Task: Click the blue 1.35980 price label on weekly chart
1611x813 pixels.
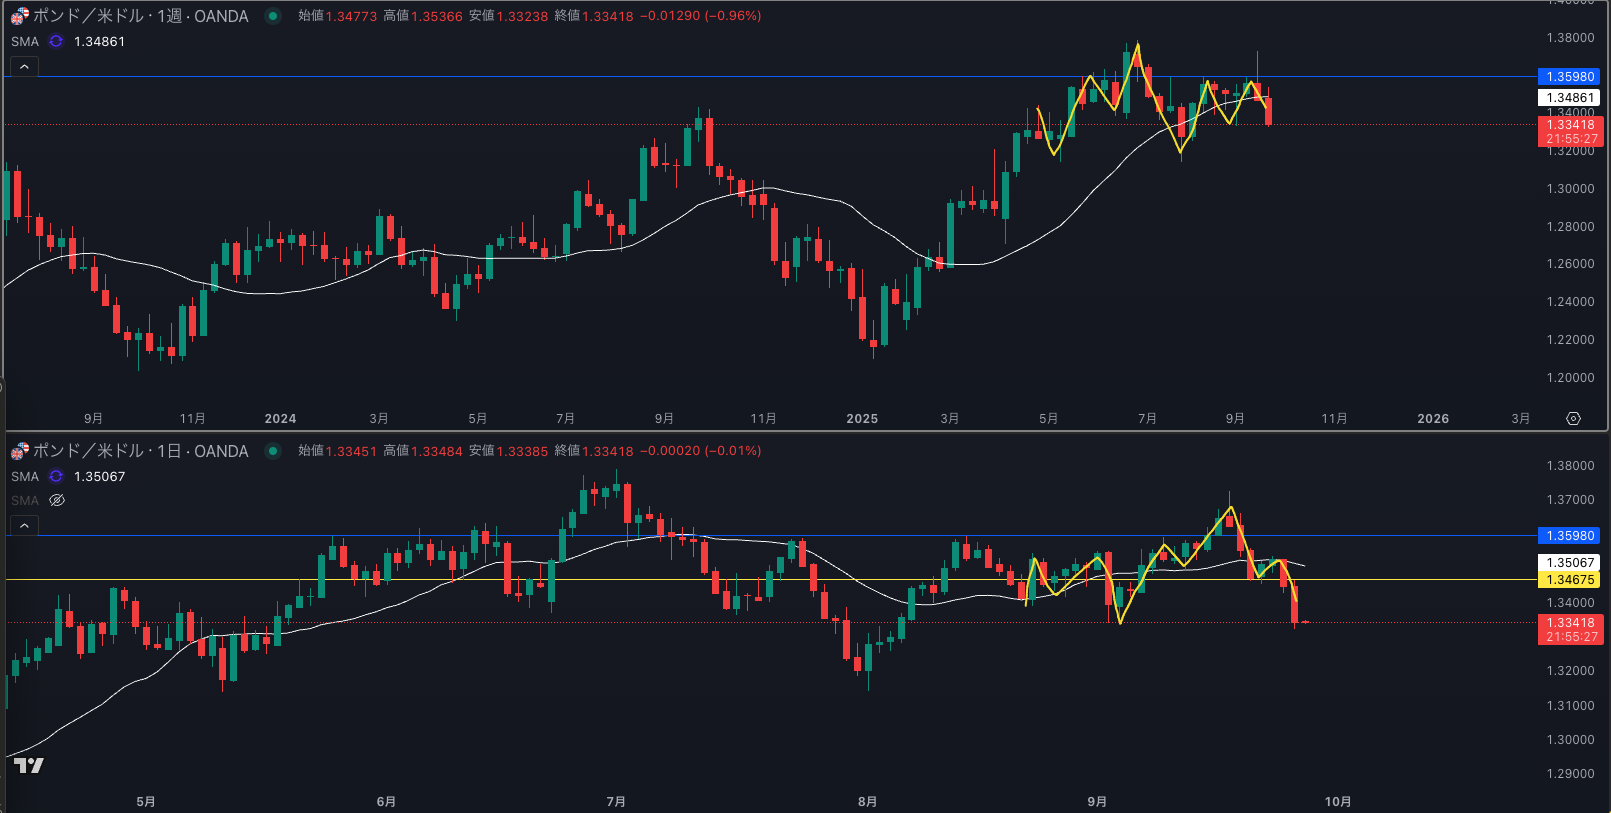Action: [x=1570, y=77]
